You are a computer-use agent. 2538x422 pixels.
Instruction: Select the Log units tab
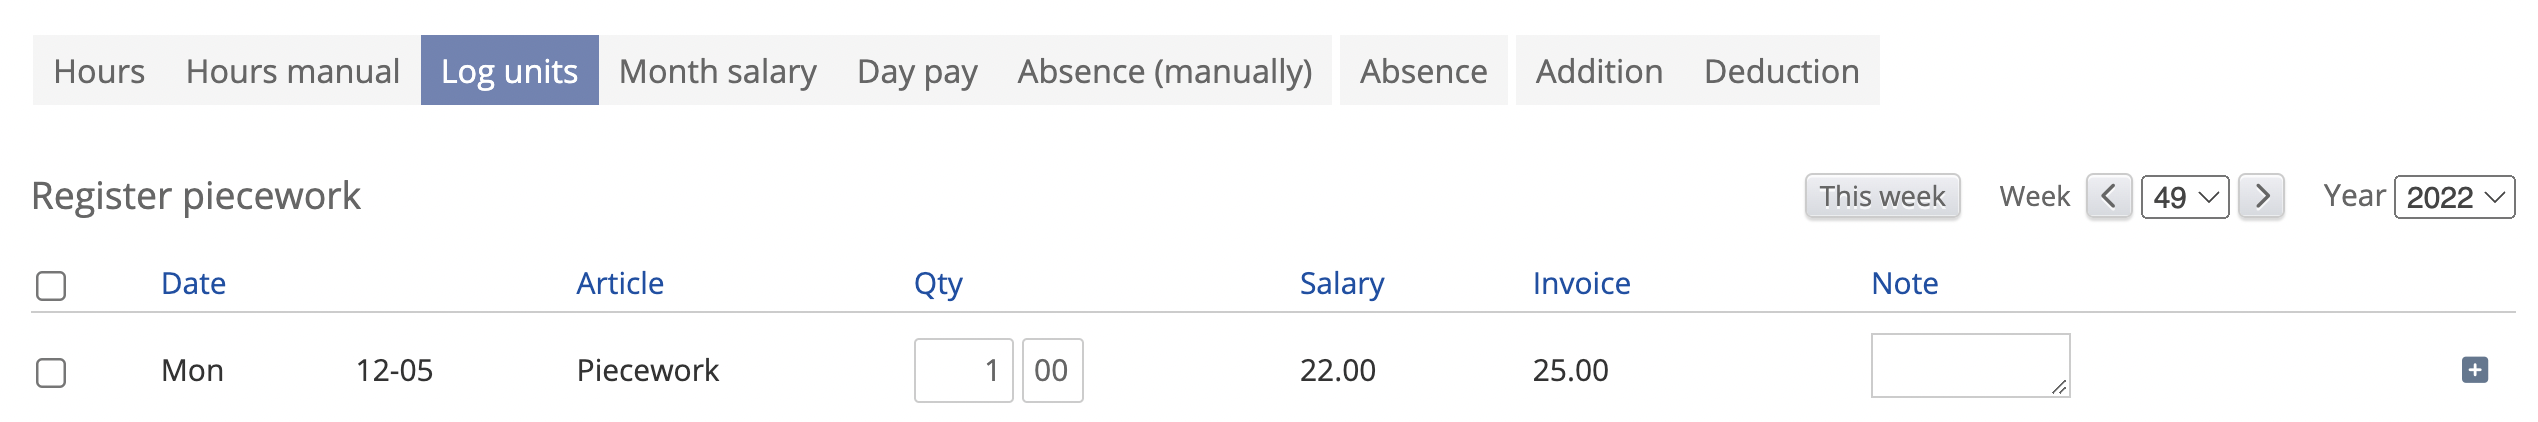pyautogui.click(x=509, y=71)
